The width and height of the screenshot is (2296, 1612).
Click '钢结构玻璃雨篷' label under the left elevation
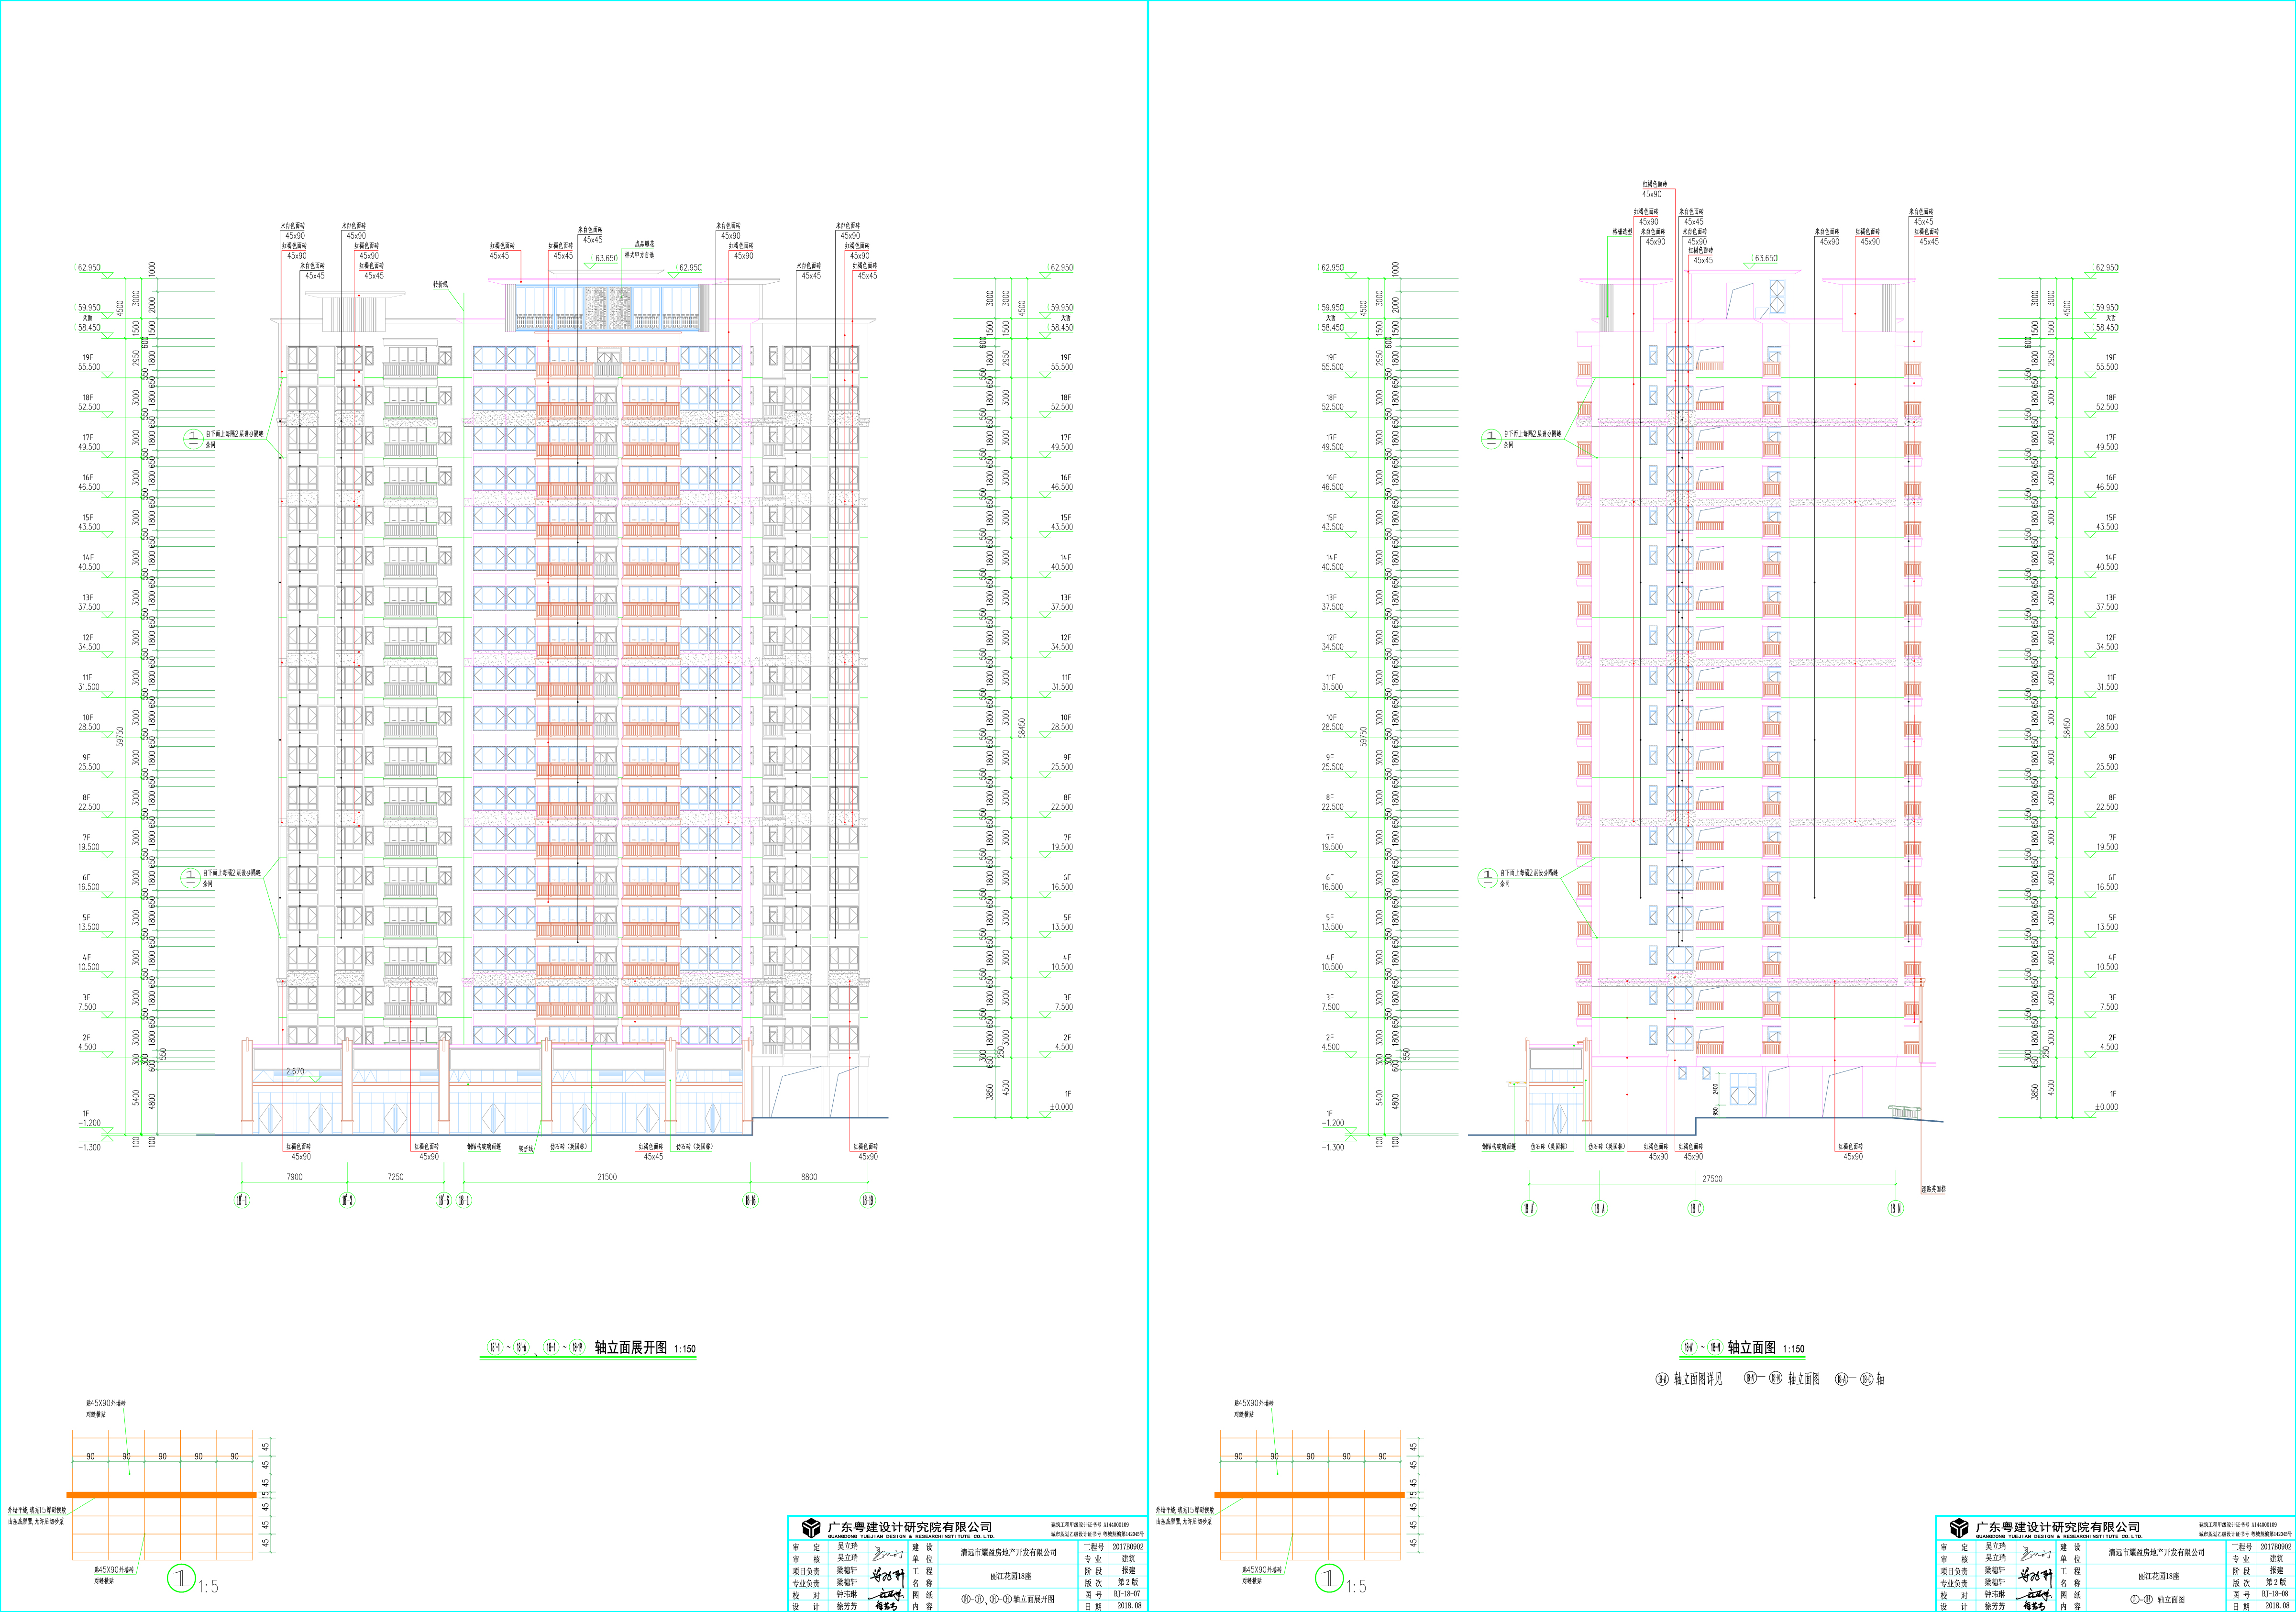click(485, 1147)
